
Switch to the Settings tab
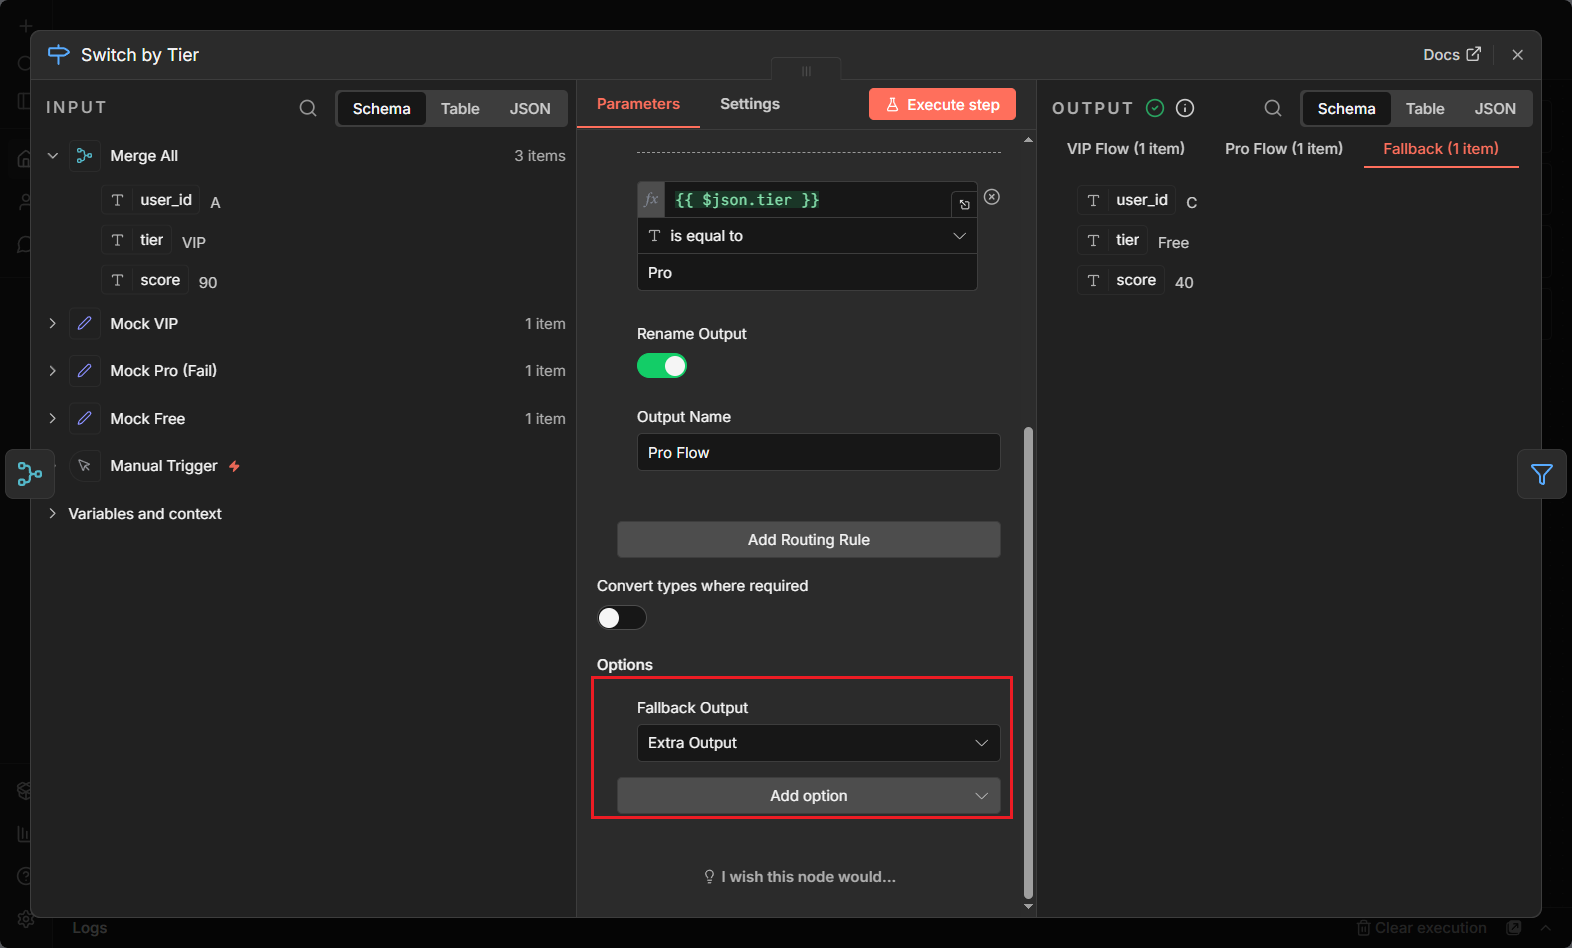[749, 104]
